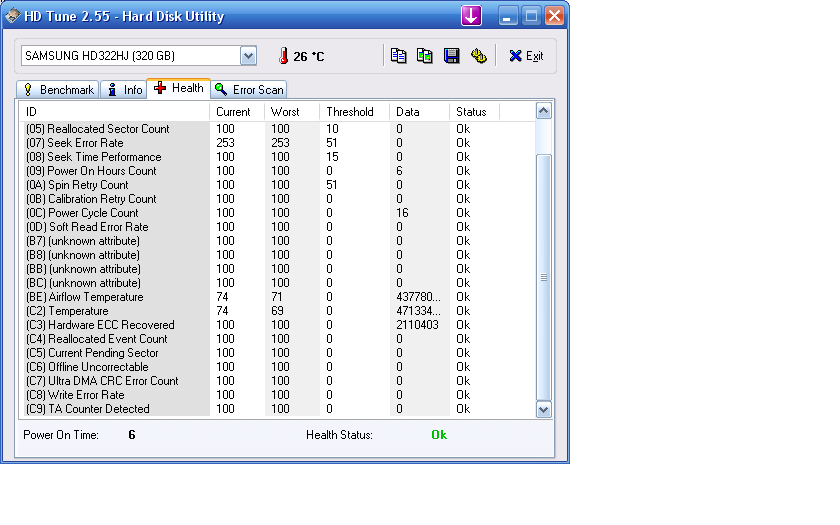
Task: Select the (0D) Soft Read Error Rate row
Action: (278, 227)
